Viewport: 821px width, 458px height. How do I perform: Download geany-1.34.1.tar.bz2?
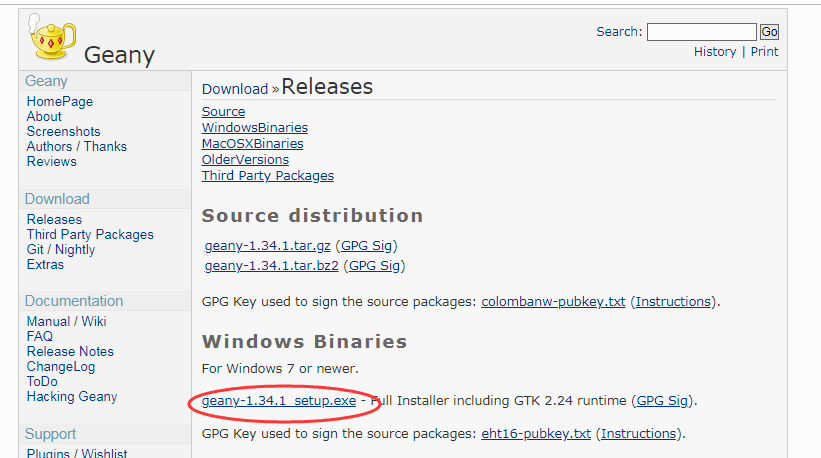click(272, 265)
